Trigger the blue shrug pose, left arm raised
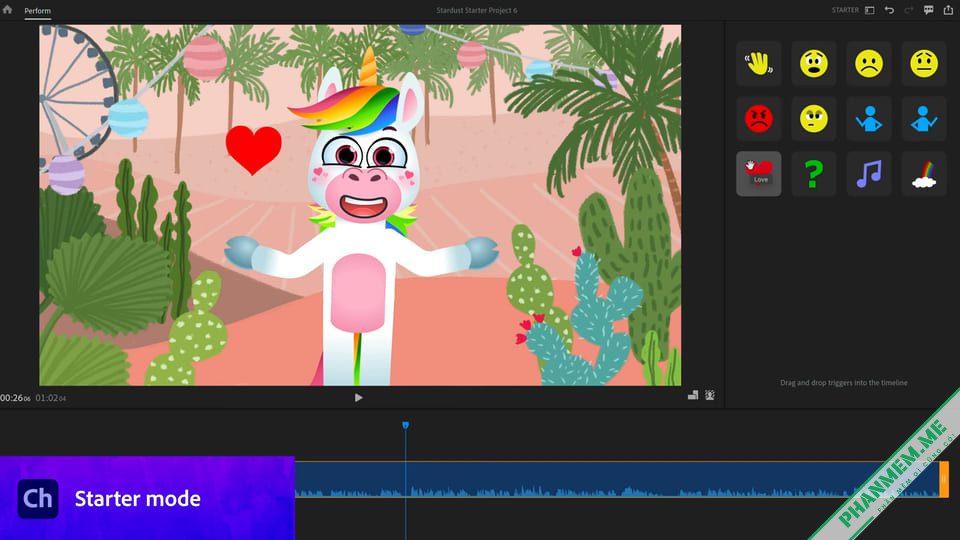 (x=869, y=119)
